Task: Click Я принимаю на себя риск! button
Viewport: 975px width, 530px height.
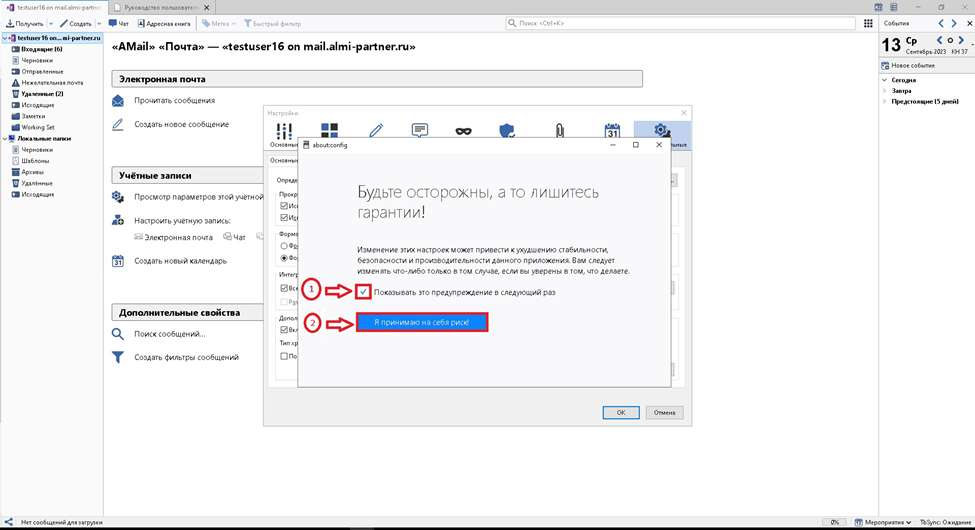Action: click(422, 322)
